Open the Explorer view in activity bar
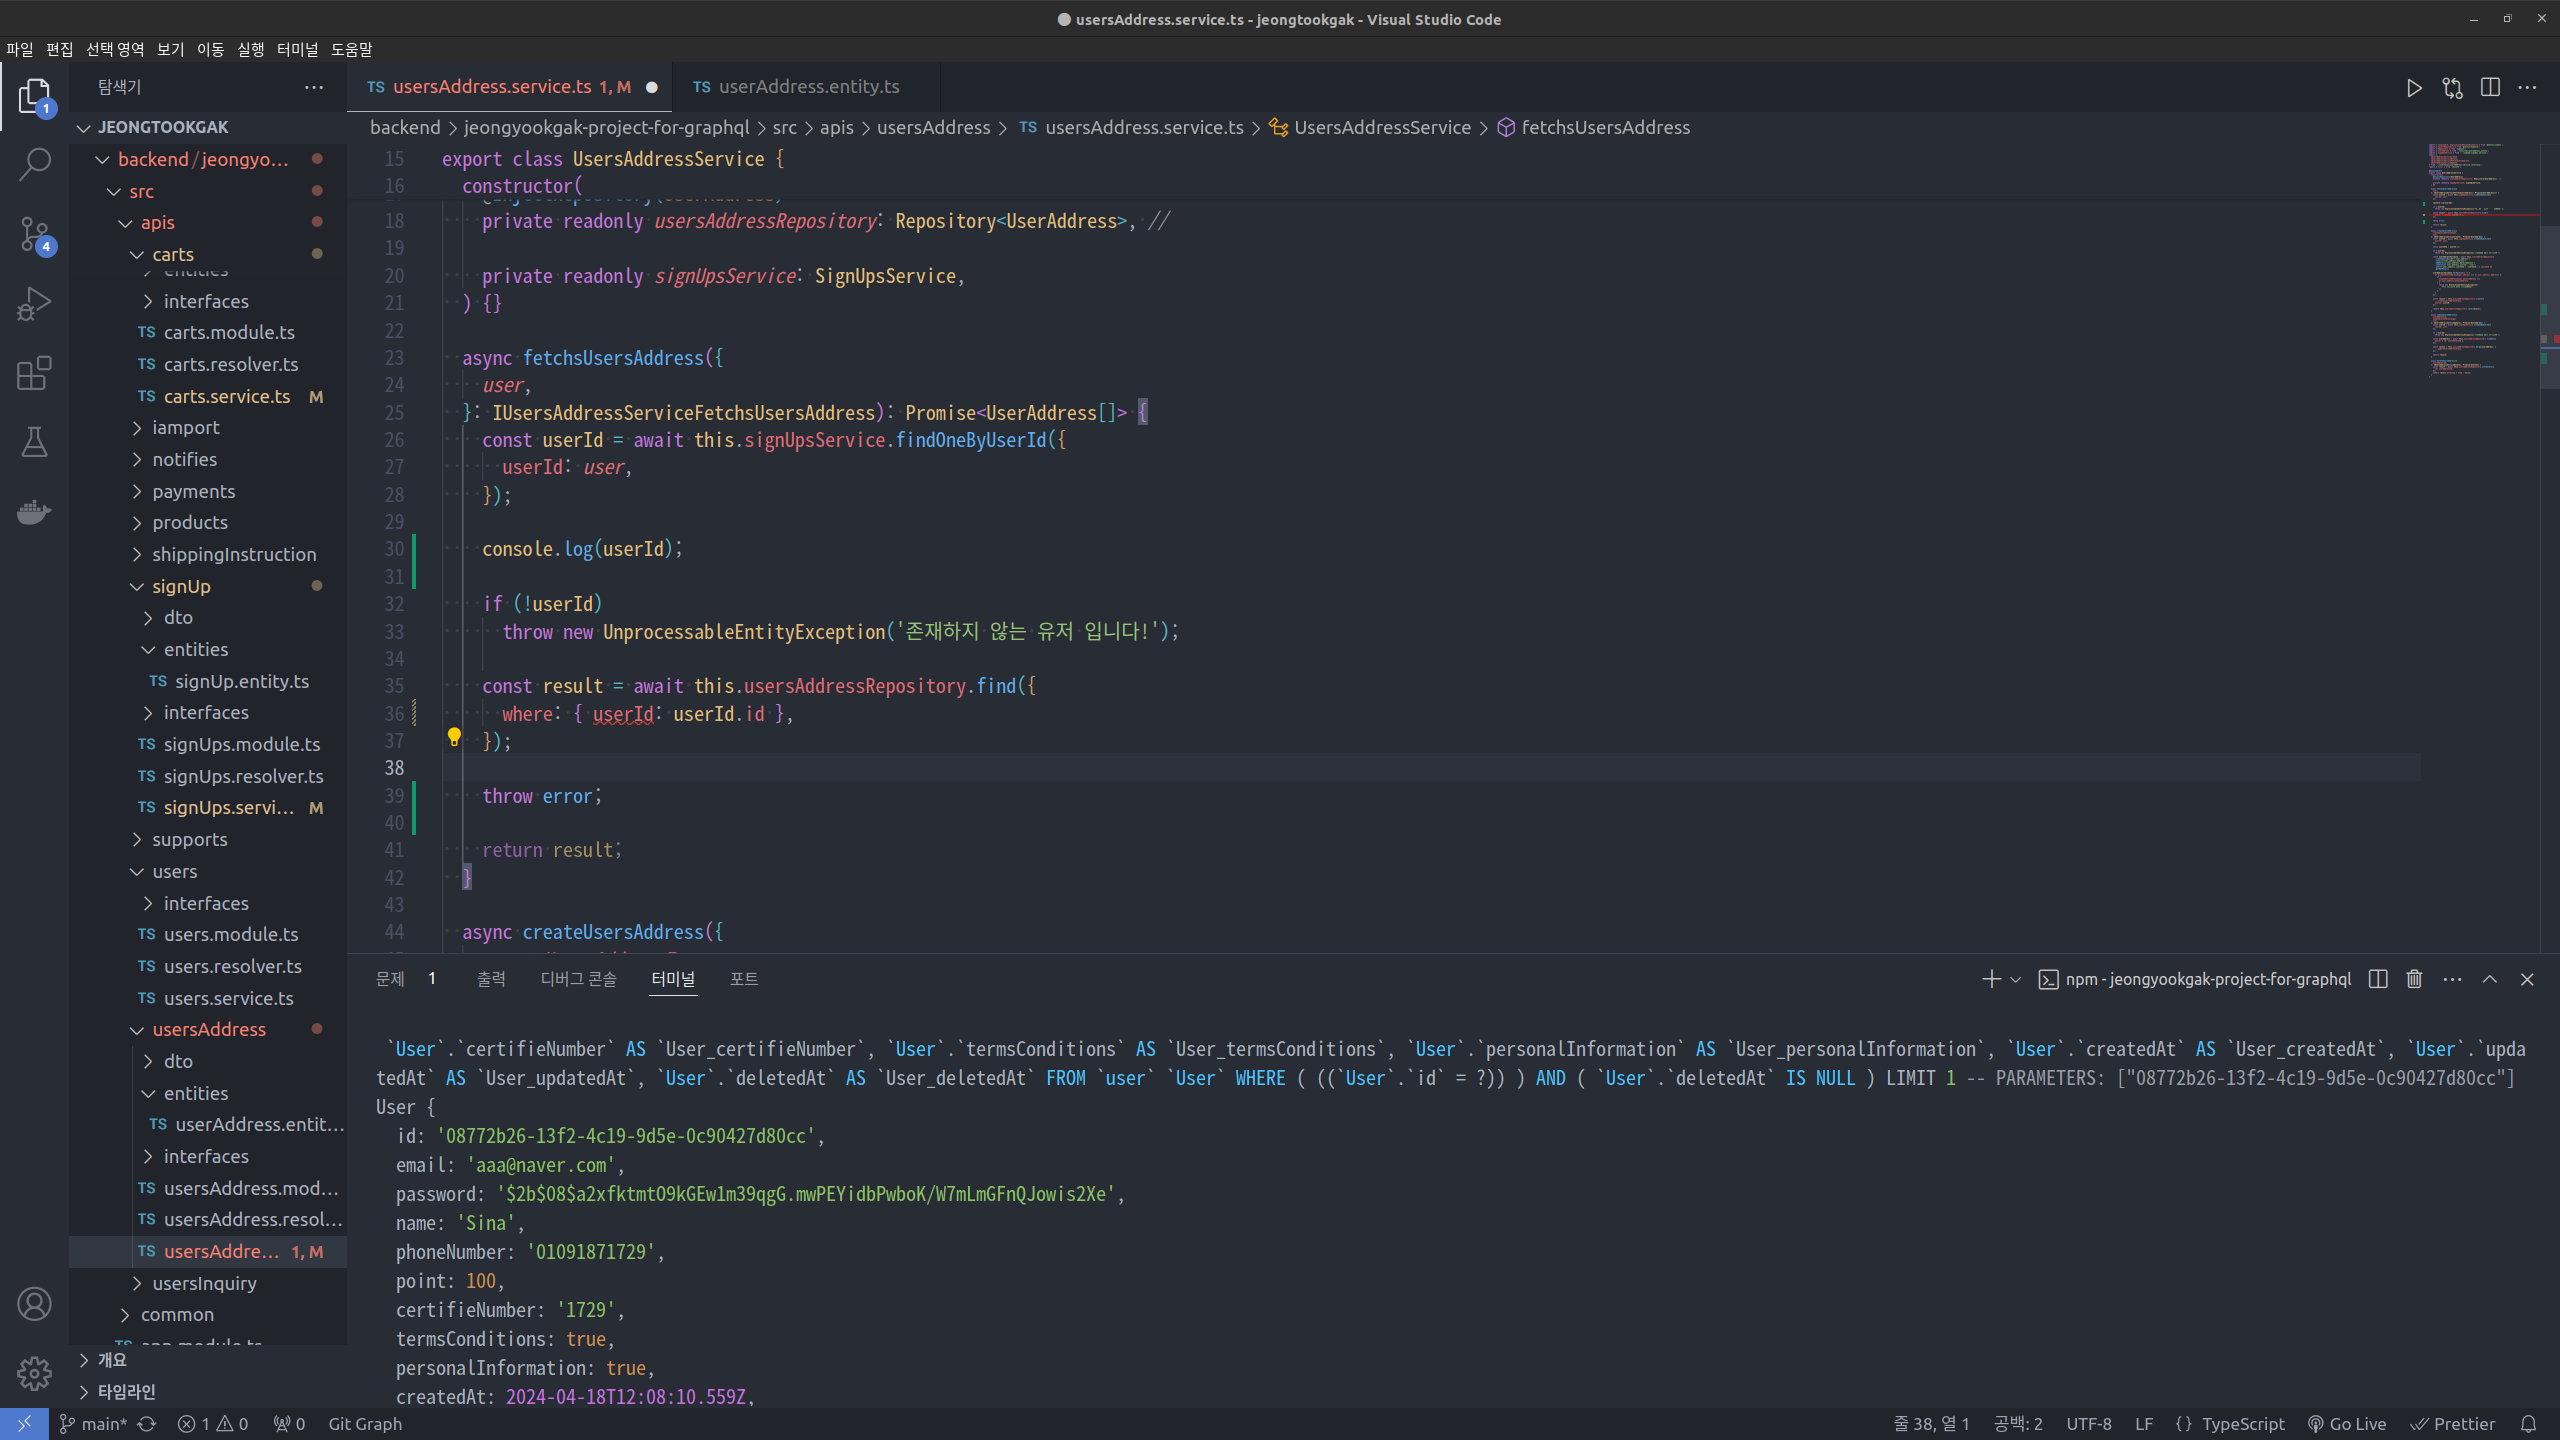 (x=34, y=97)
